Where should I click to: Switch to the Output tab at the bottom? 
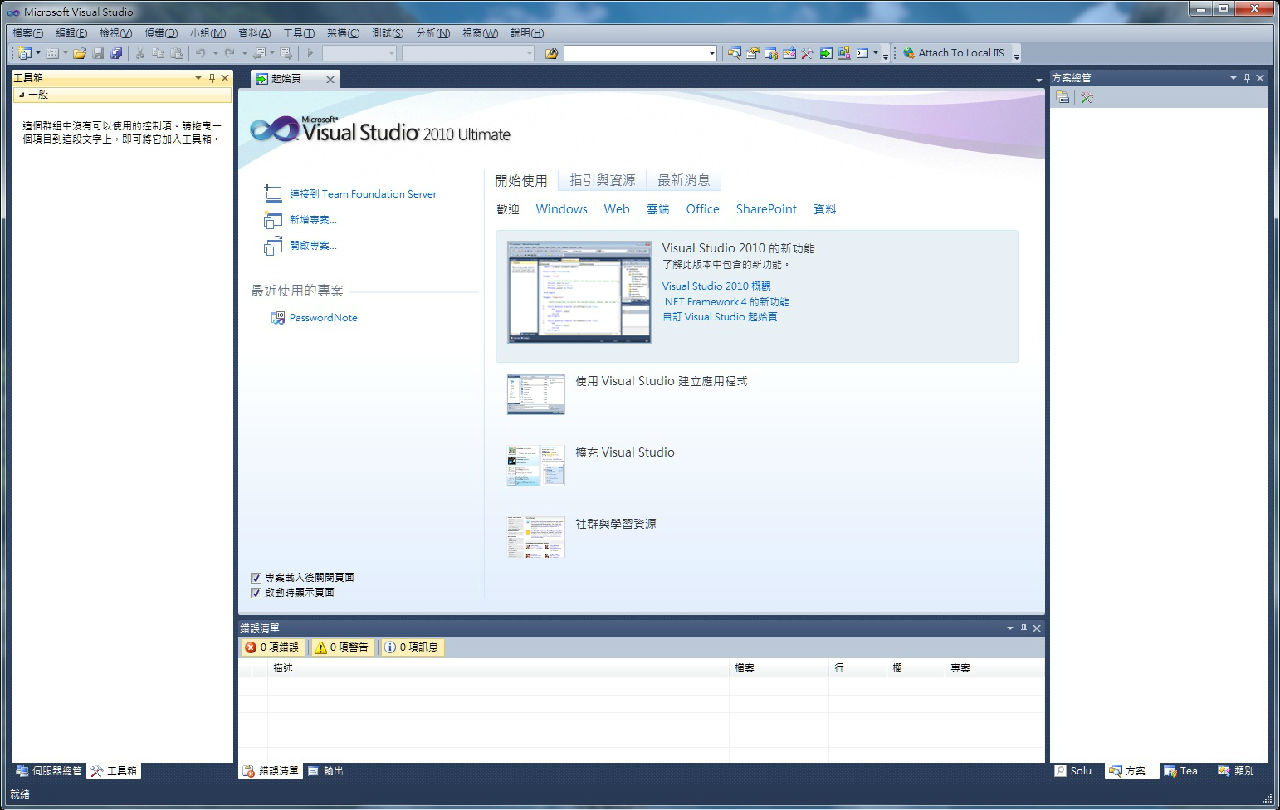tap(326, 771)
